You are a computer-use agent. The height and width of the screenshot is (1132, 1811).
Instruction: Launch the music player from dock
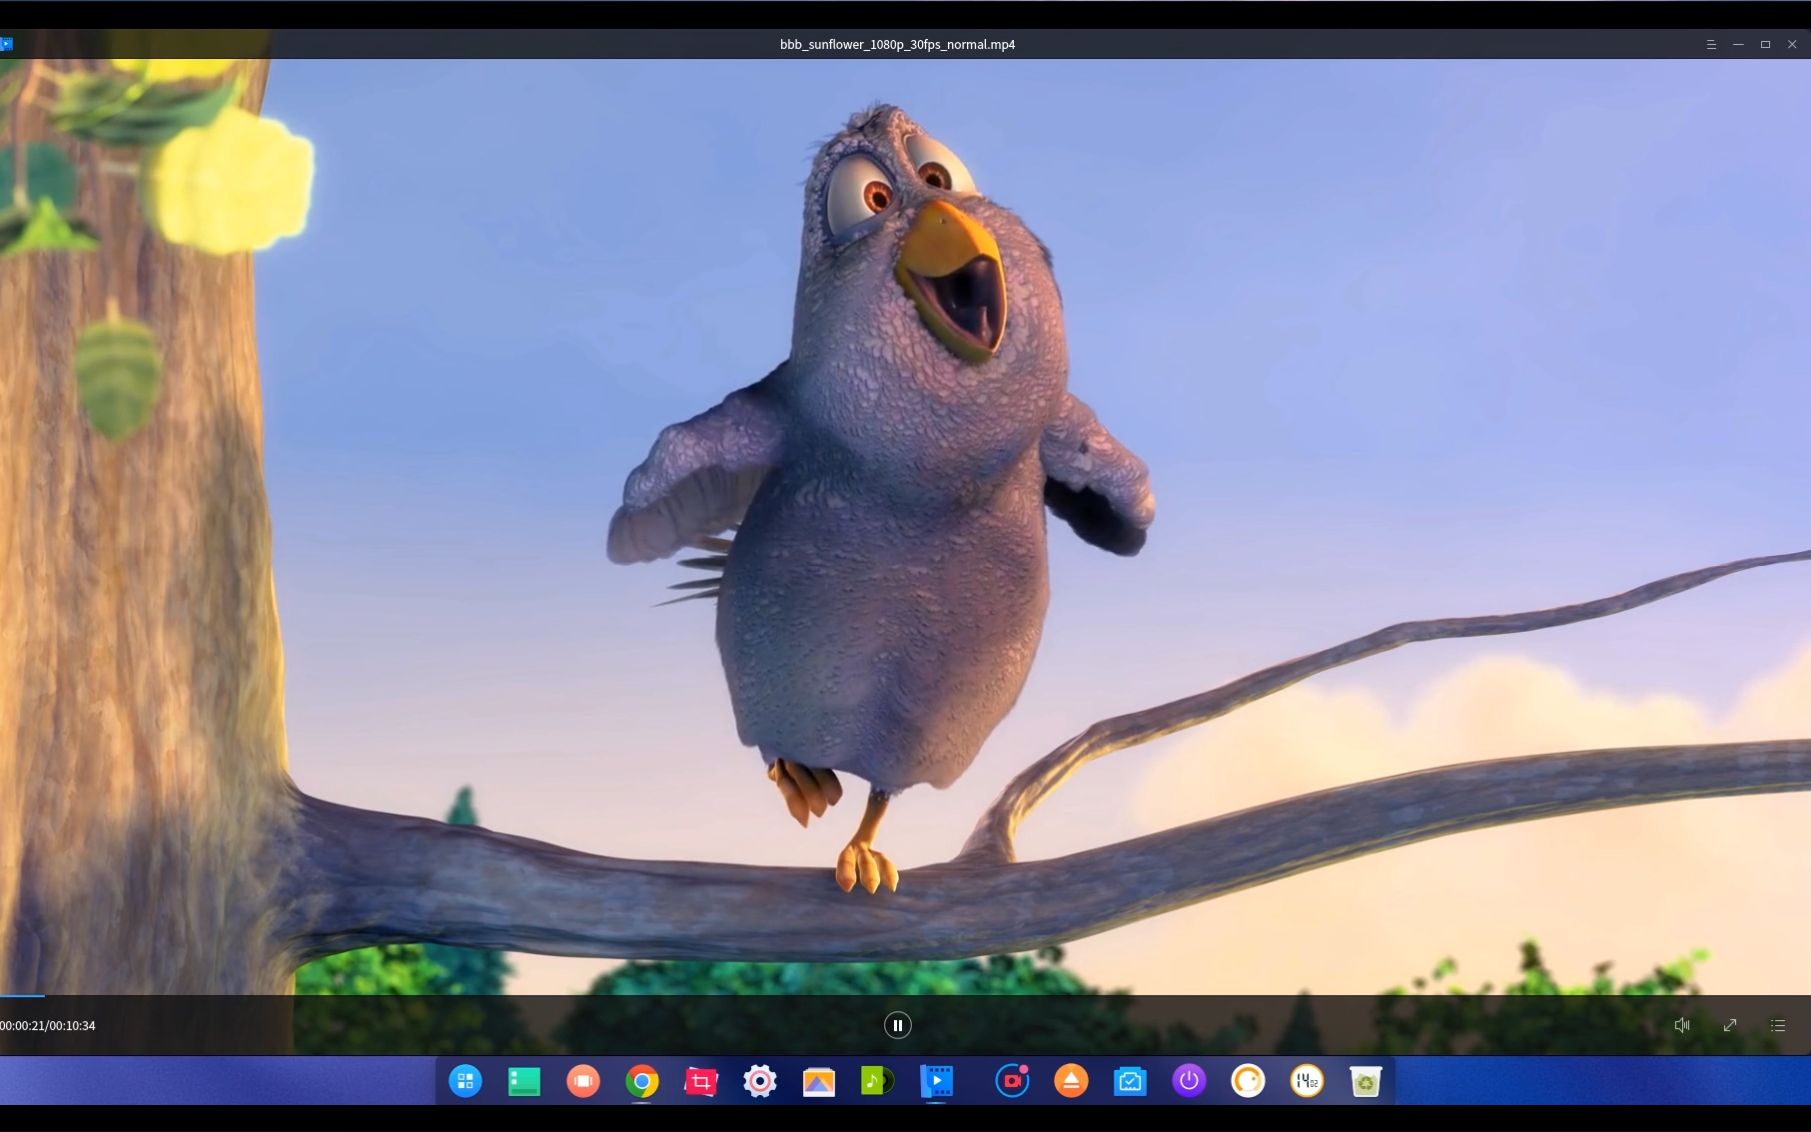tap(877, 1081)
